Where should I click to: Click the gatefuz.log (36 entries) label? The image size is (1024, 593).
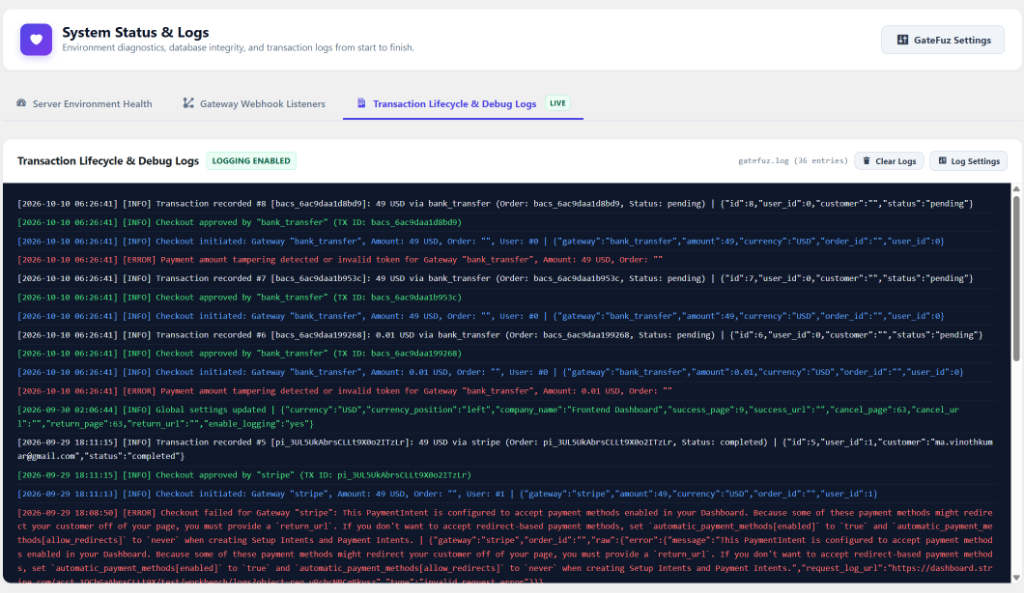(793, 161)
